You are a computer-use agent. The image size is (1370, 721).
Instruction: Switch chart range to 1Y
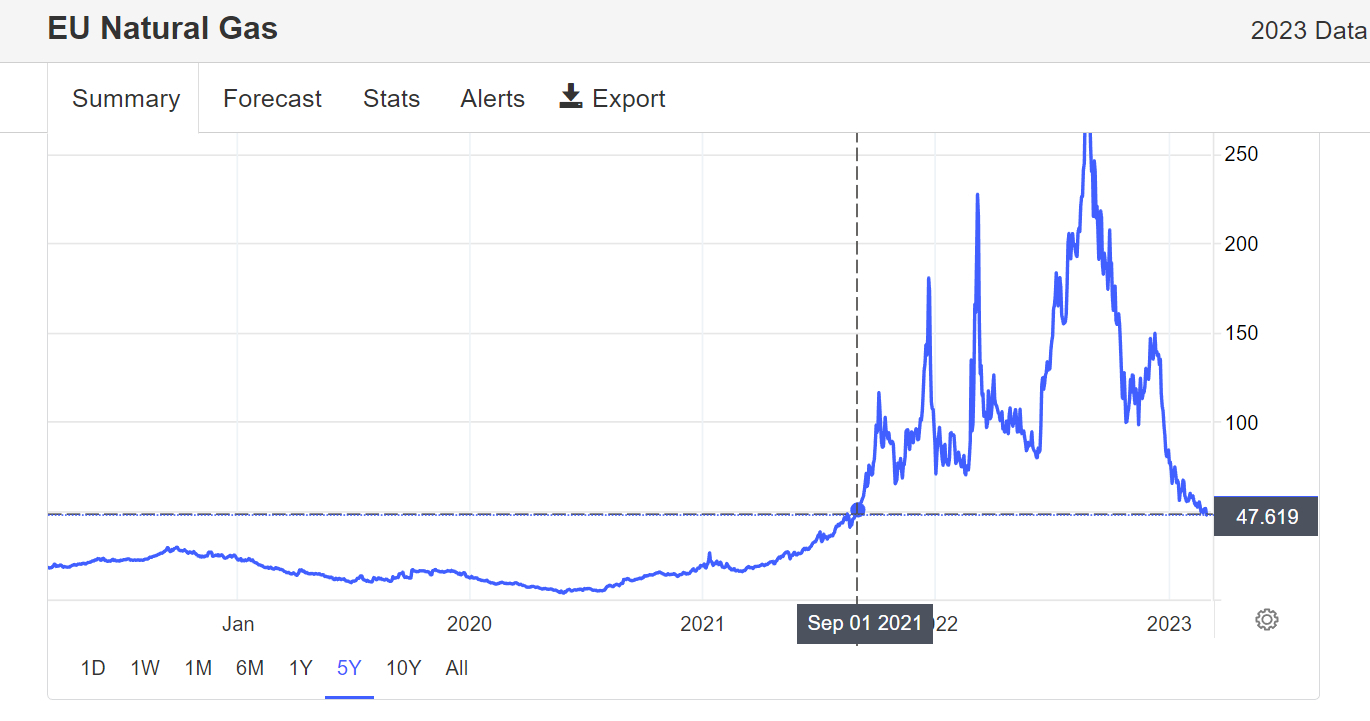[x=300, y=668]
